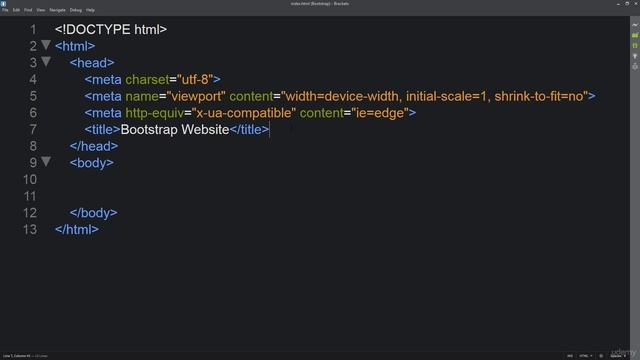This screenshot has width=640, height=360.
Task: Collapse the html block on line 2
Action: (x=46, y=45)
